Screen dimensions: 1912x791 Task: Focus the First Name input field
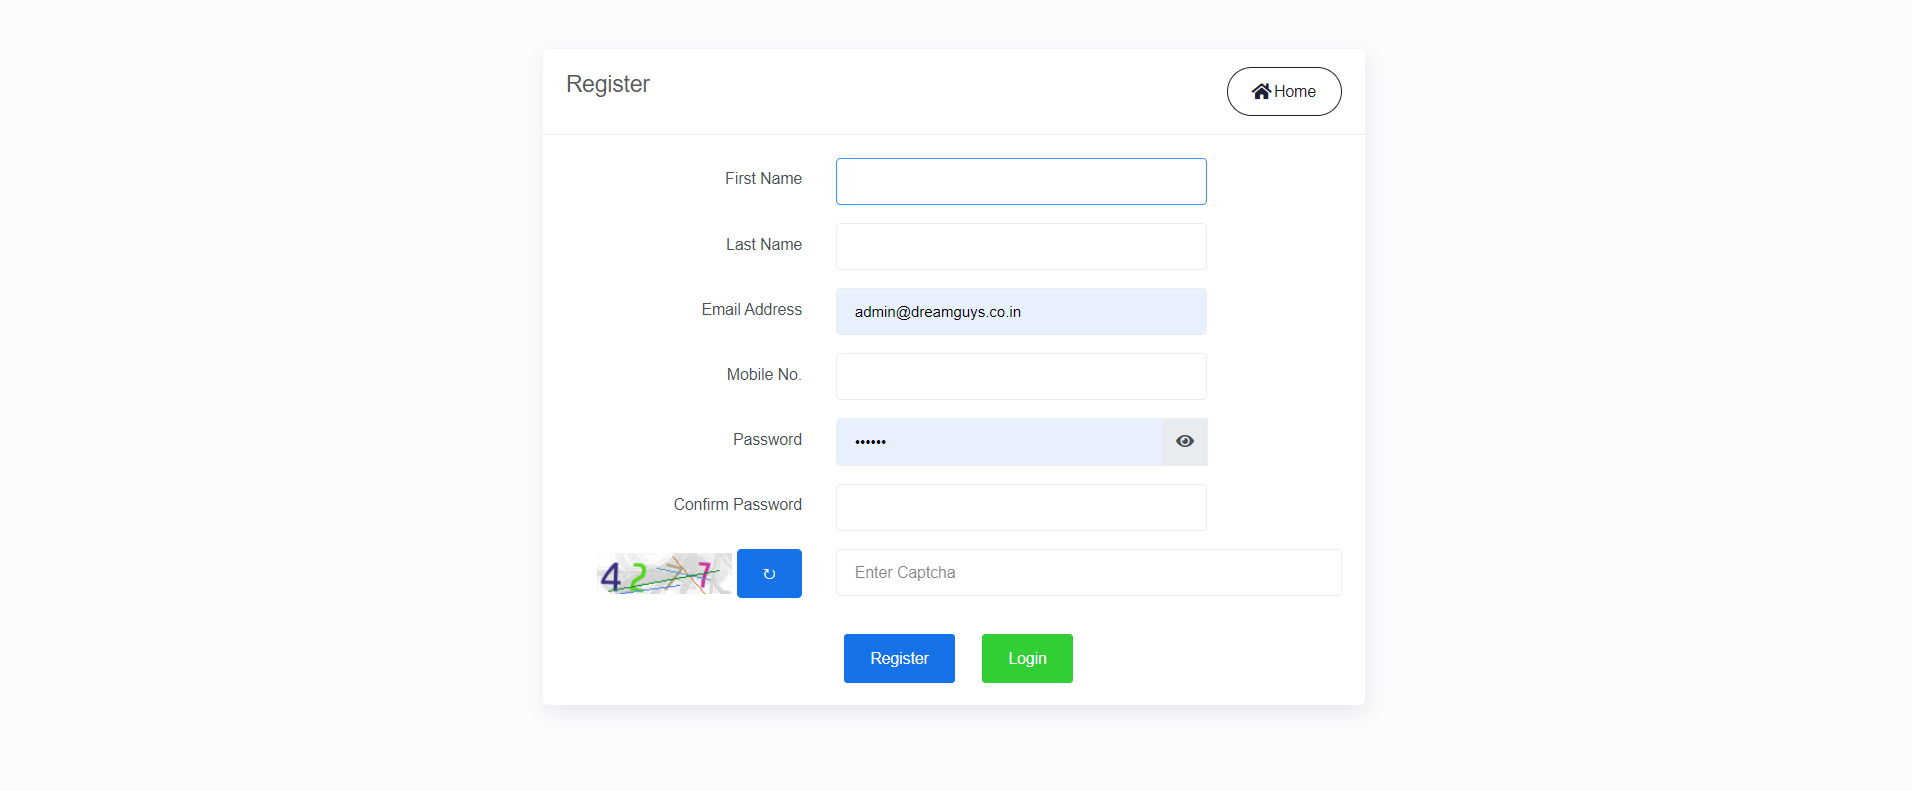(1020, 181)
